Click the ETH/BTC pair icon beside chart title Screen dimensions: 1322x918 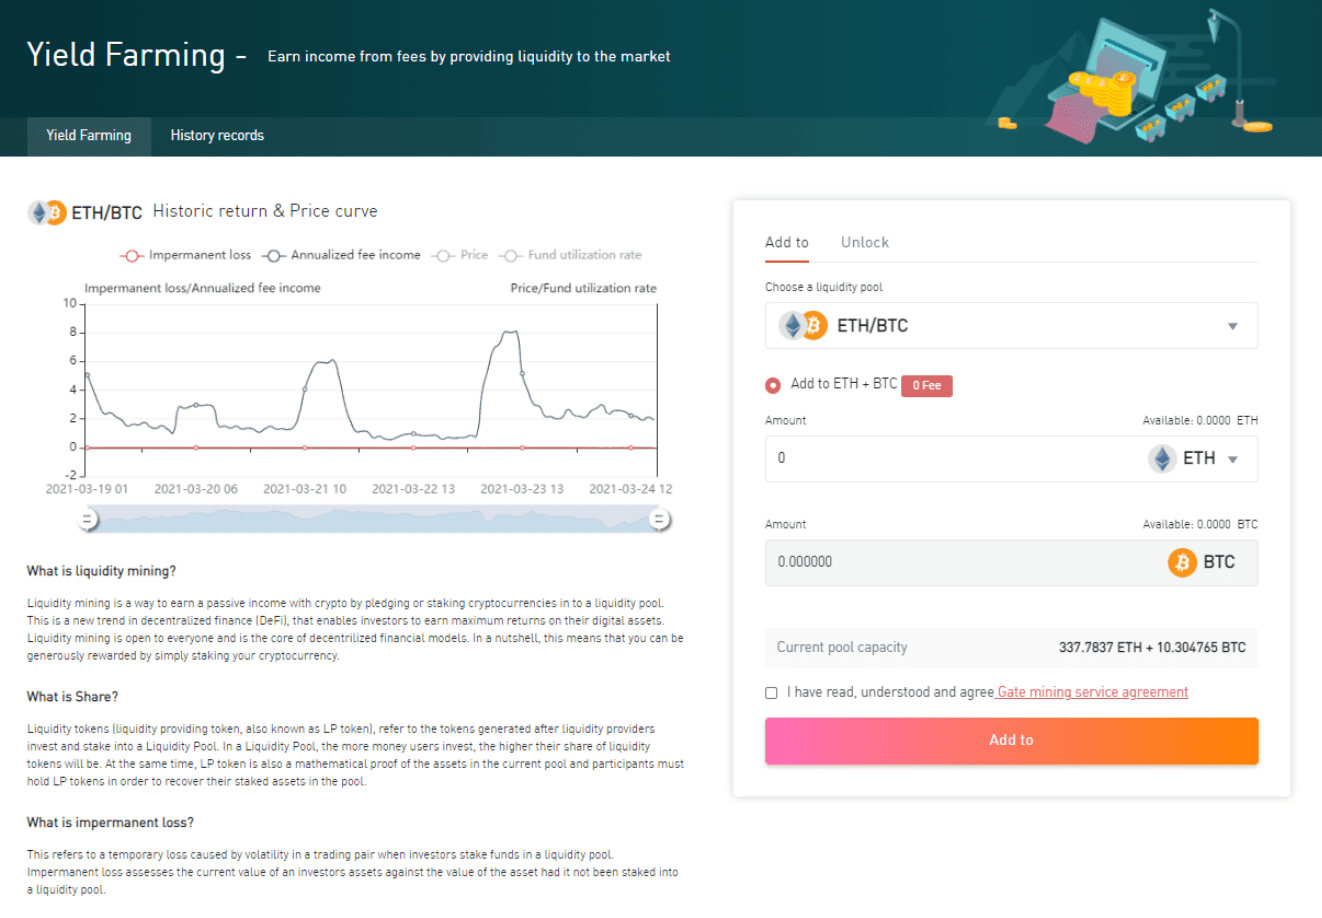click(47, 212)
